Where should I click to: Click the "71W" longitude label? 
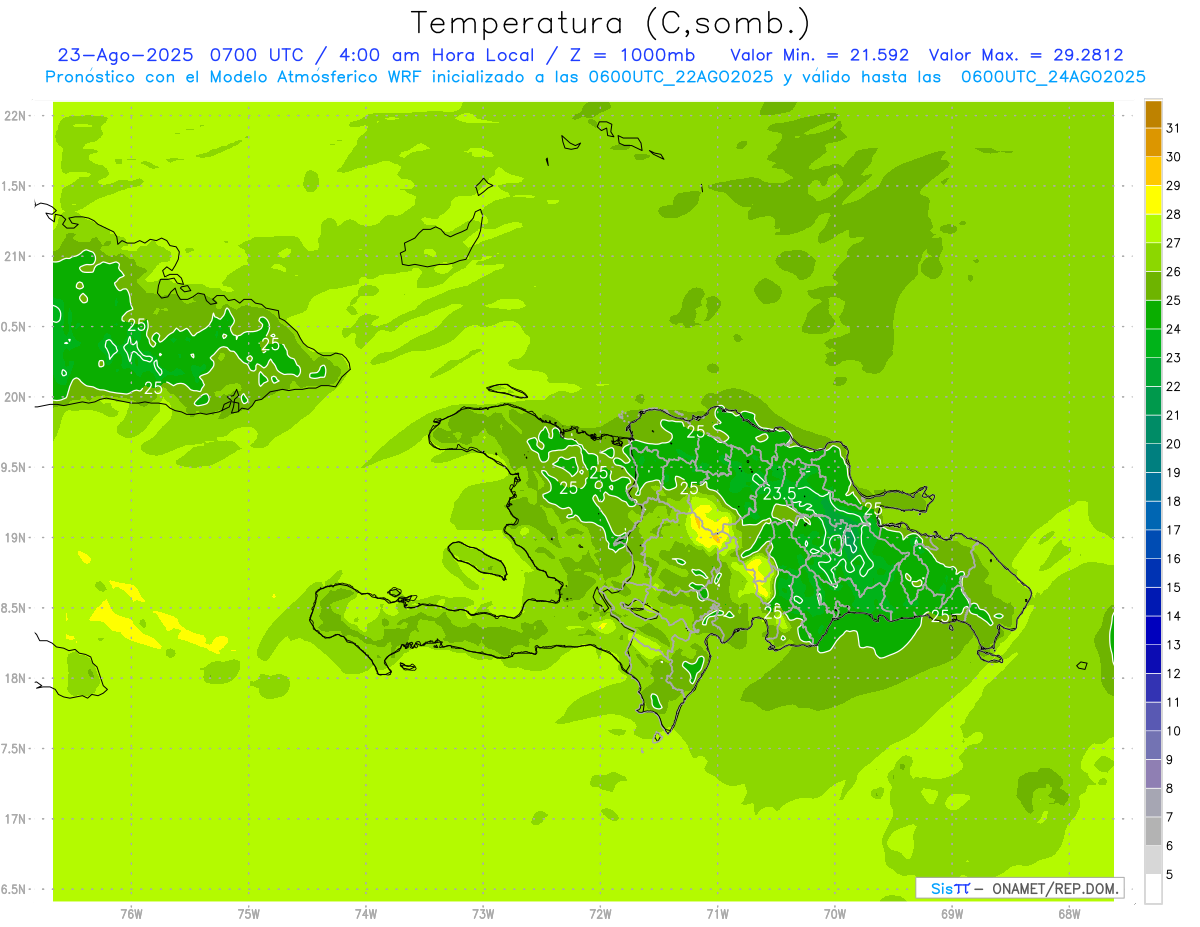[717, 914]
